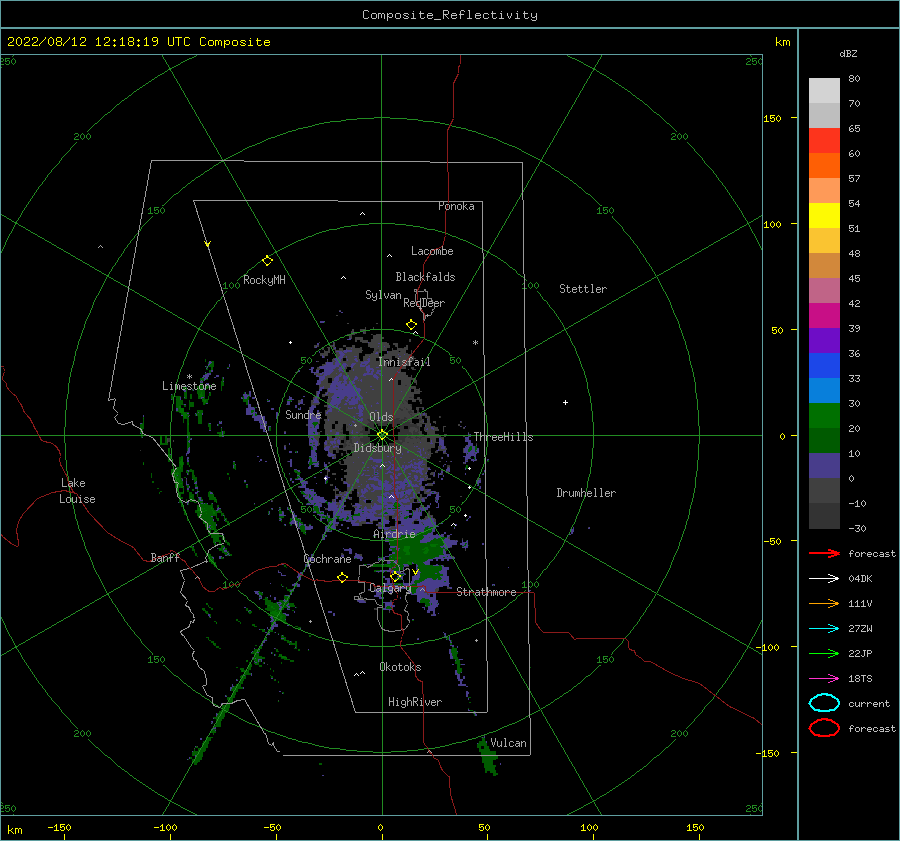Click the Banff town label
This screenshot has width=900, height=841.
(165, 558)
